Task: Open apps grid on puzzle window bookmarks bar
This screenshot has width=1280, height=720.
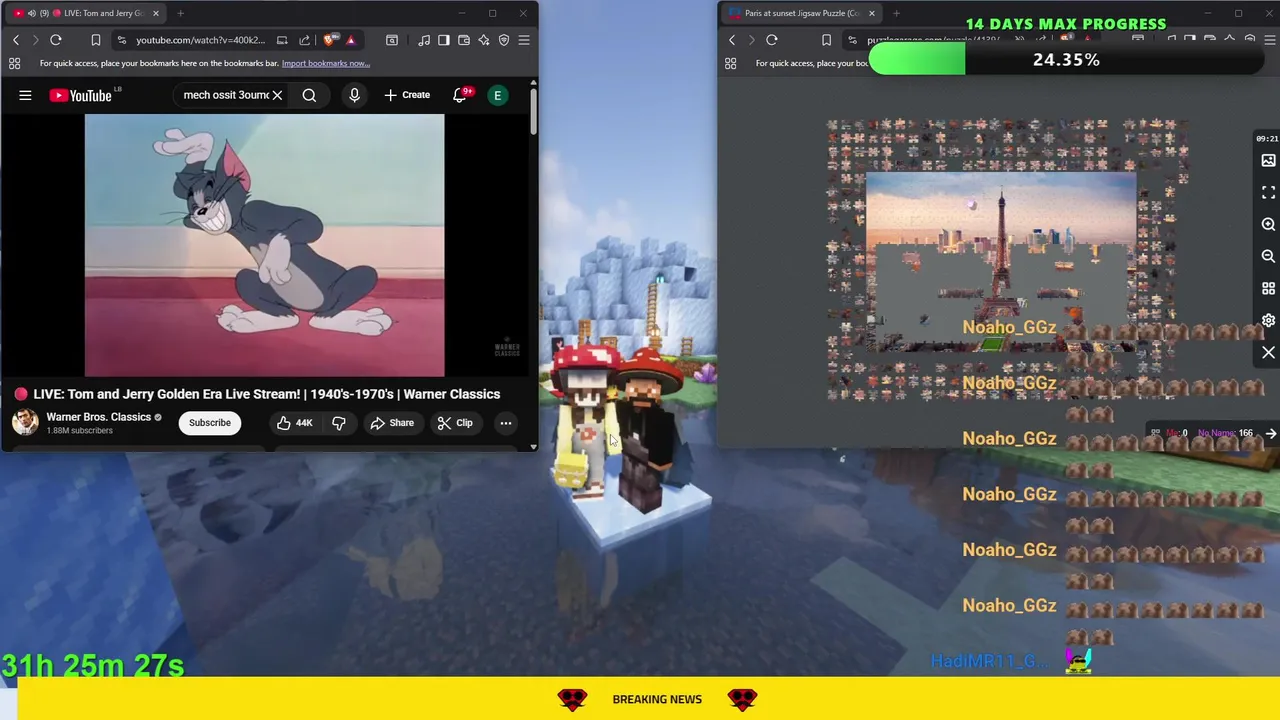Action: (731, 63)
